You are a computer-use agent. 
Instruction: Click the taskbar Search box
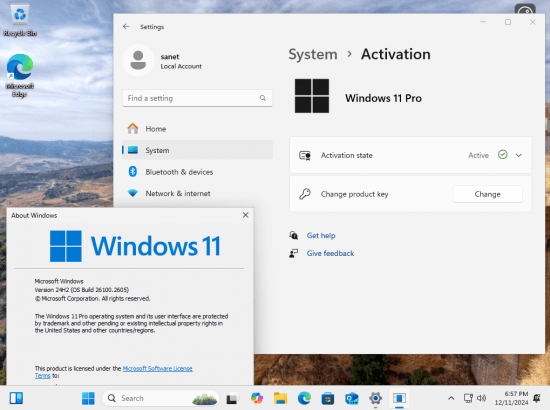click(x=161, y=398)
